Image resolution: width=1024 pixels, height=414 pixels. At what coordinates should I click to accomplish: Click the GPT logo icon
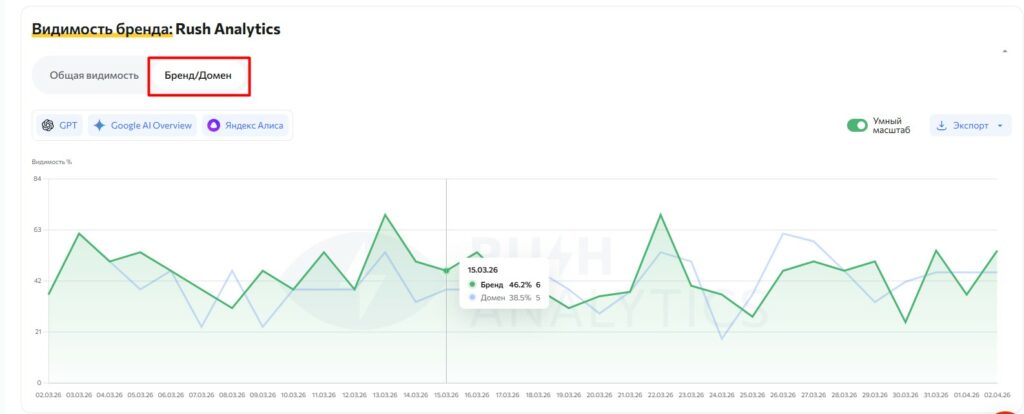[x=47, y=126]
